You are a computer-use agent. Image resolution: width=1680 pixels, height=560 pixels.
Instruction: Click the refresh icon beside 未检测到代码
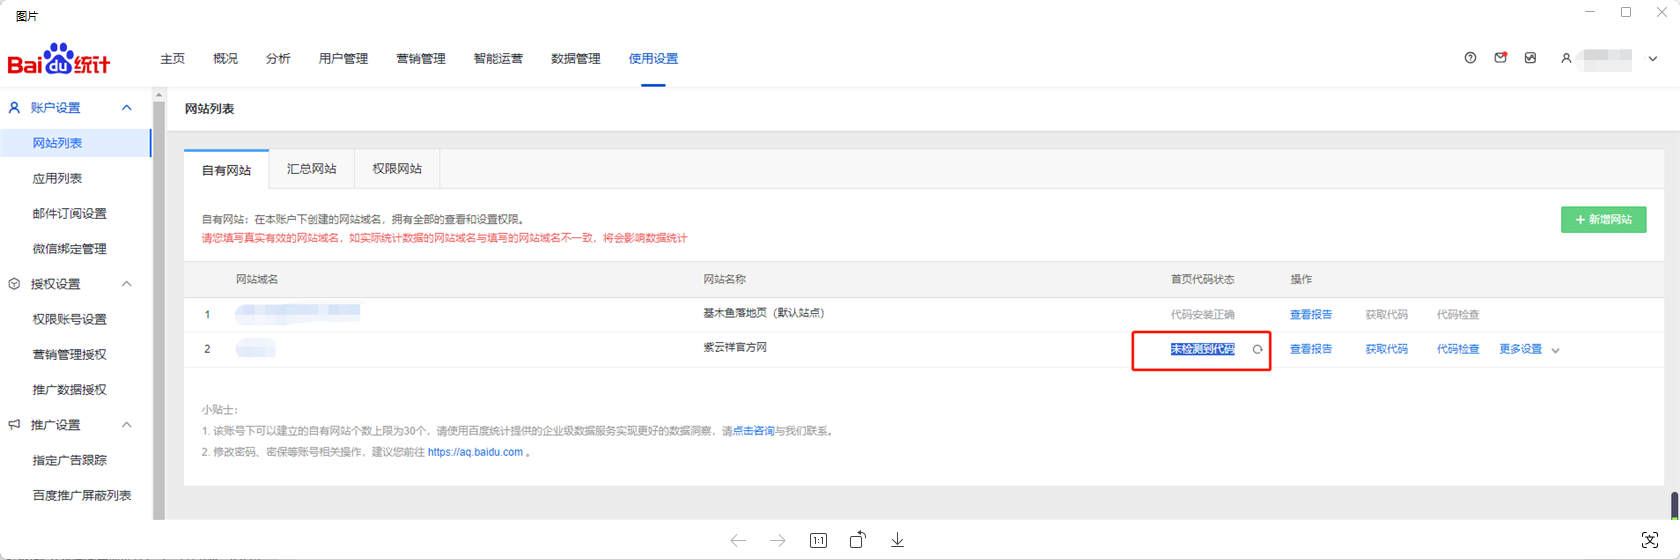pos(1257,350)
